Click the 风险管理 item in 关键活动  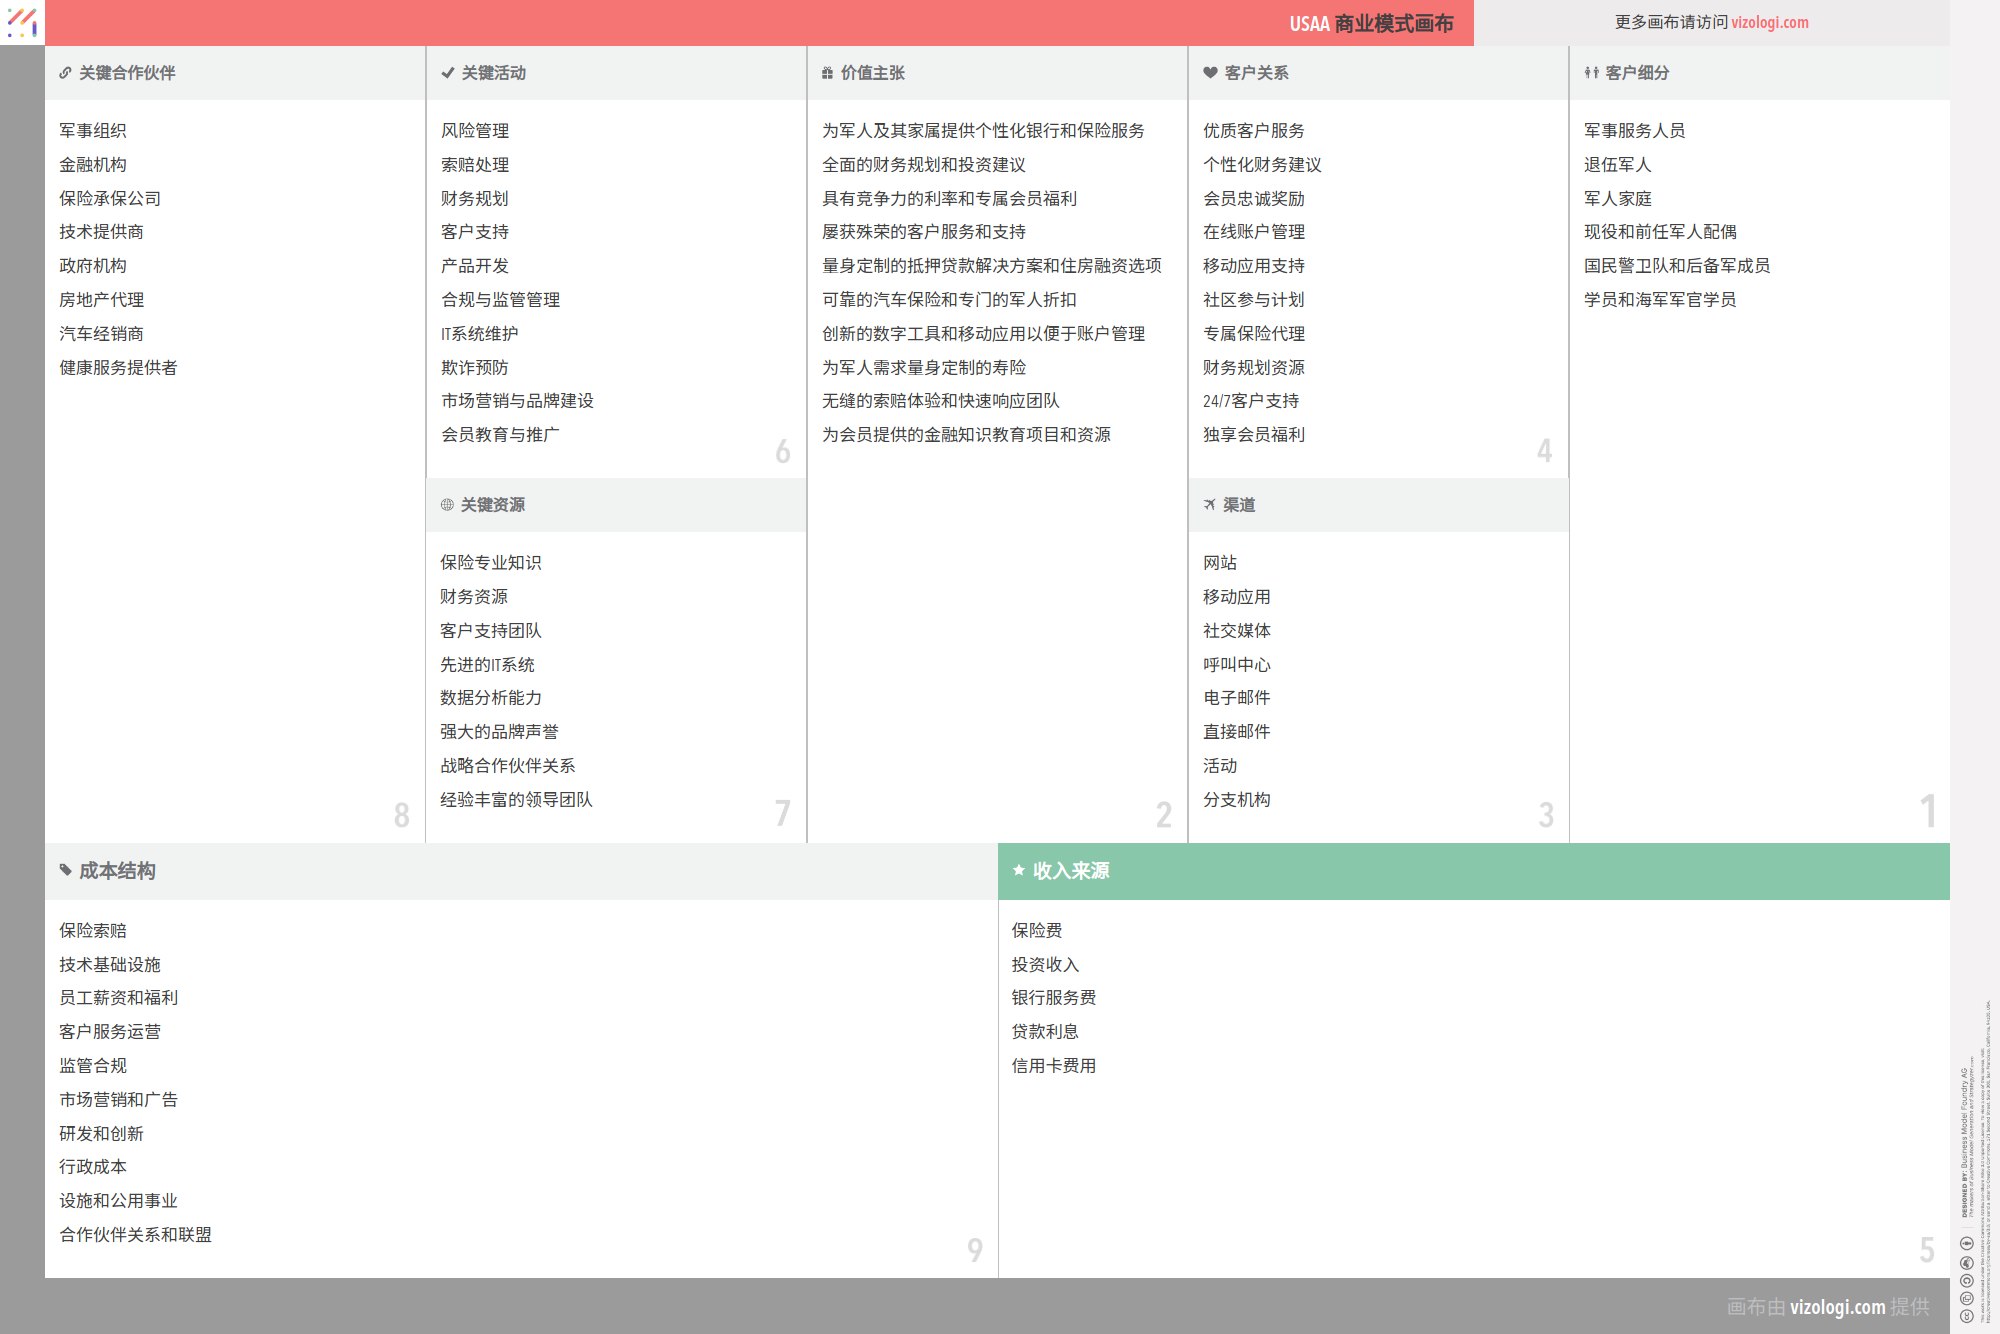click(475, 131)
